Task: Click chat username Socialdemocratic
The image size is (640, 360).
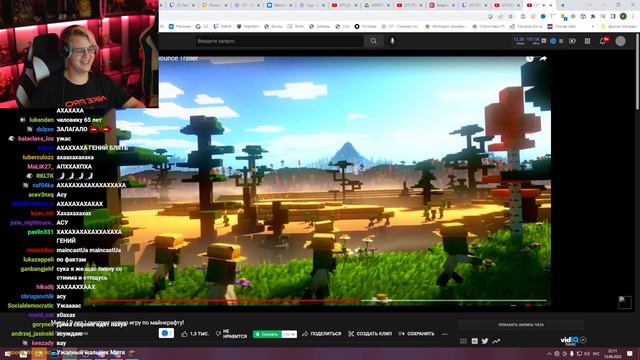Action: tap(31, 306)
